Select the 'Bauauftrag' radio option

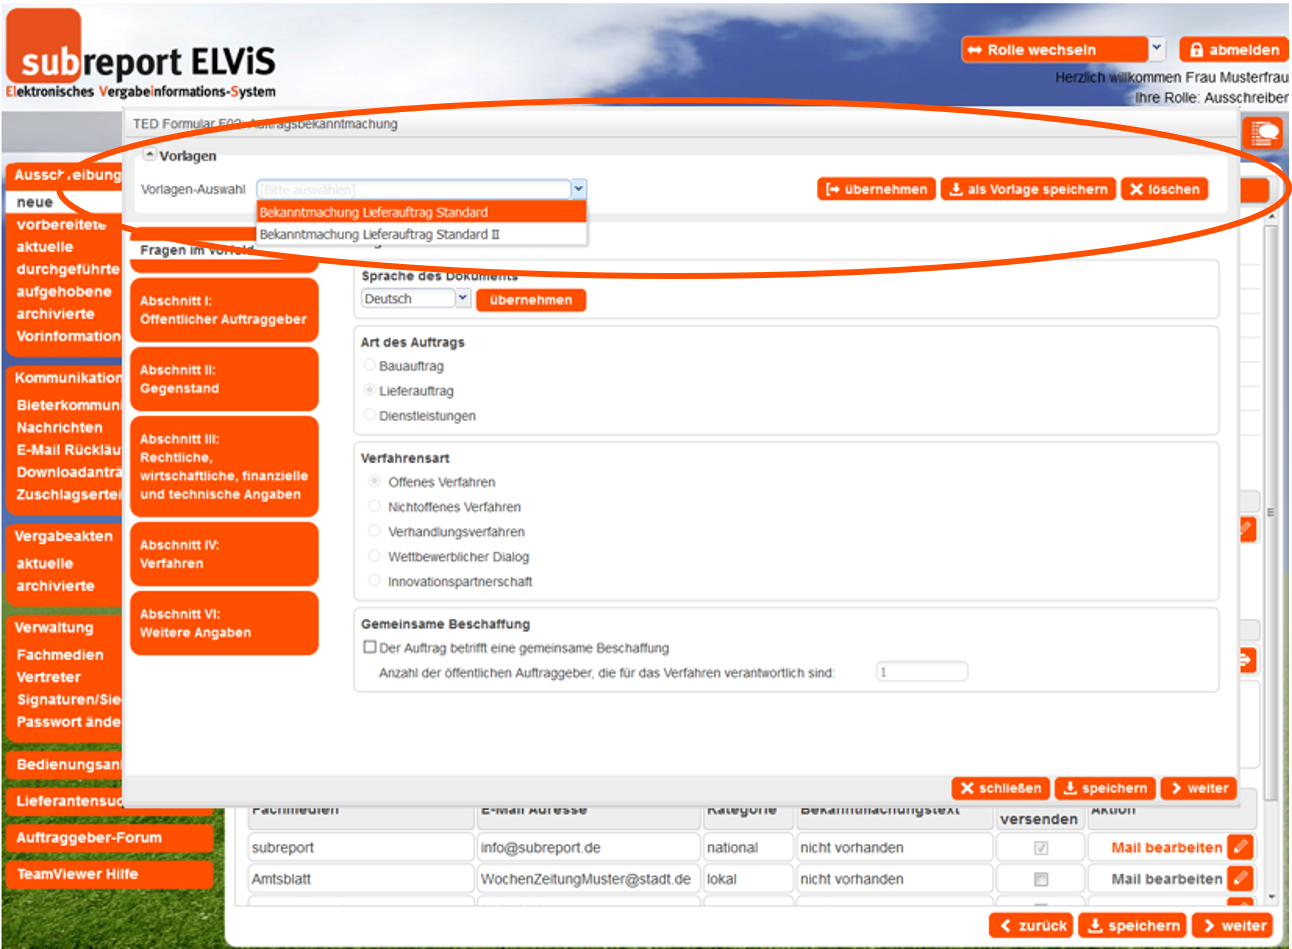click(x=370, y=366)
